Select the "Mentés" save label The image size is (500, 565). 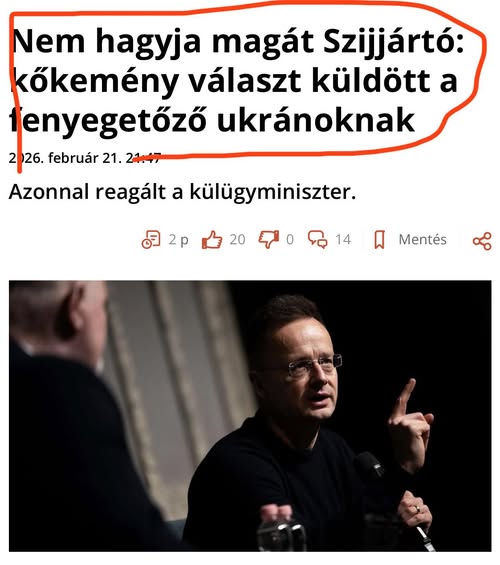click(423, 239)
